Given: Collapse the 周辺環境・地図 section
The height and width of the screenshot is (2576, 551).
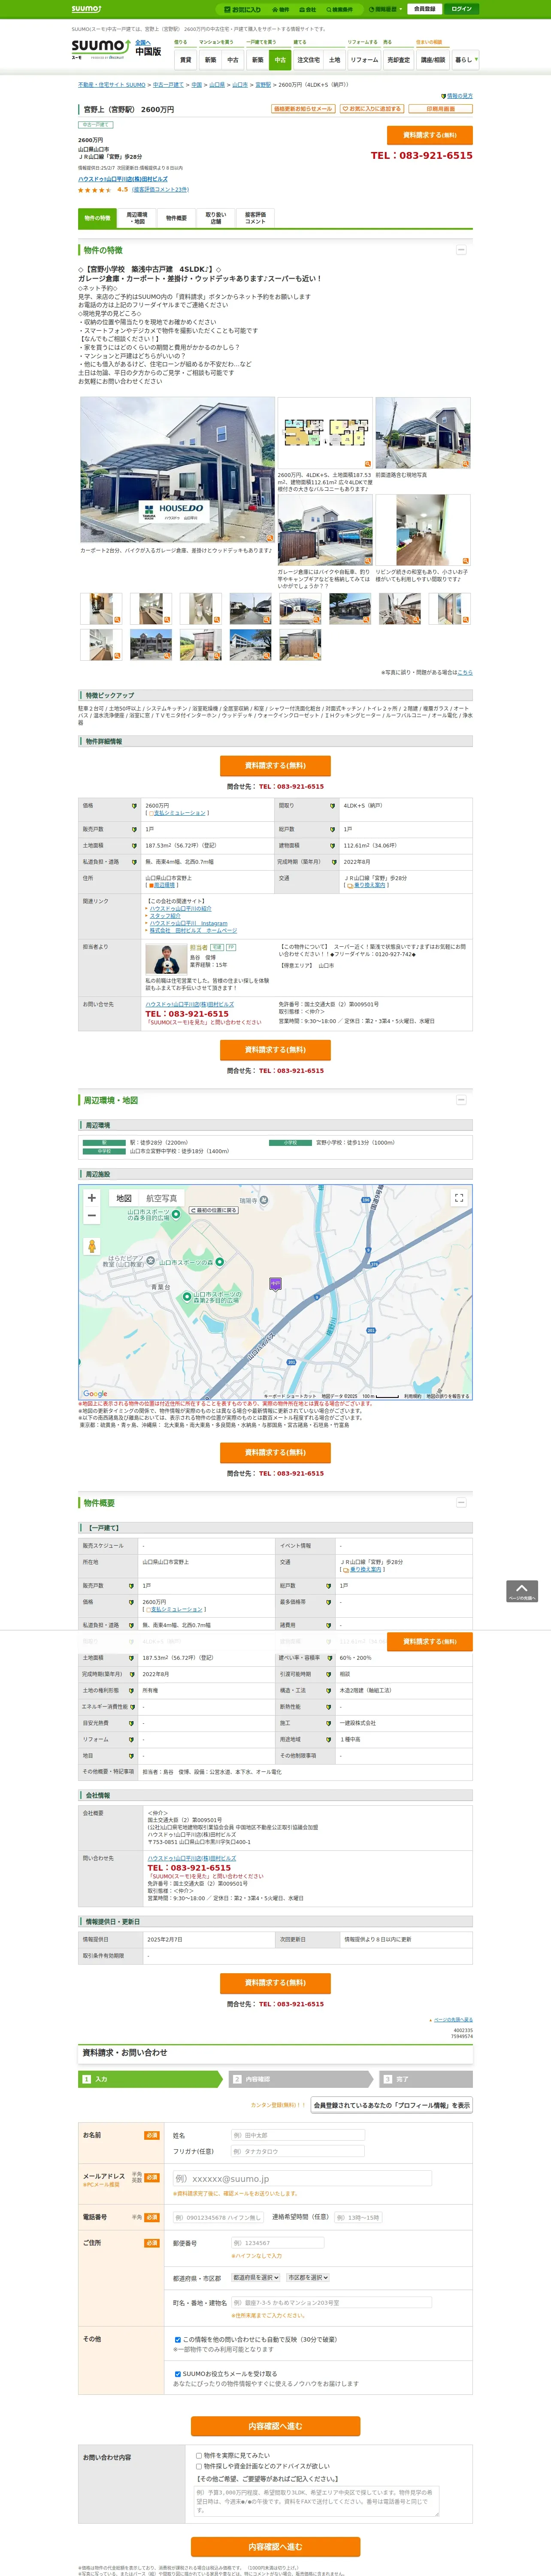Looking at the screenshot, I should [x=461, y=1100].
